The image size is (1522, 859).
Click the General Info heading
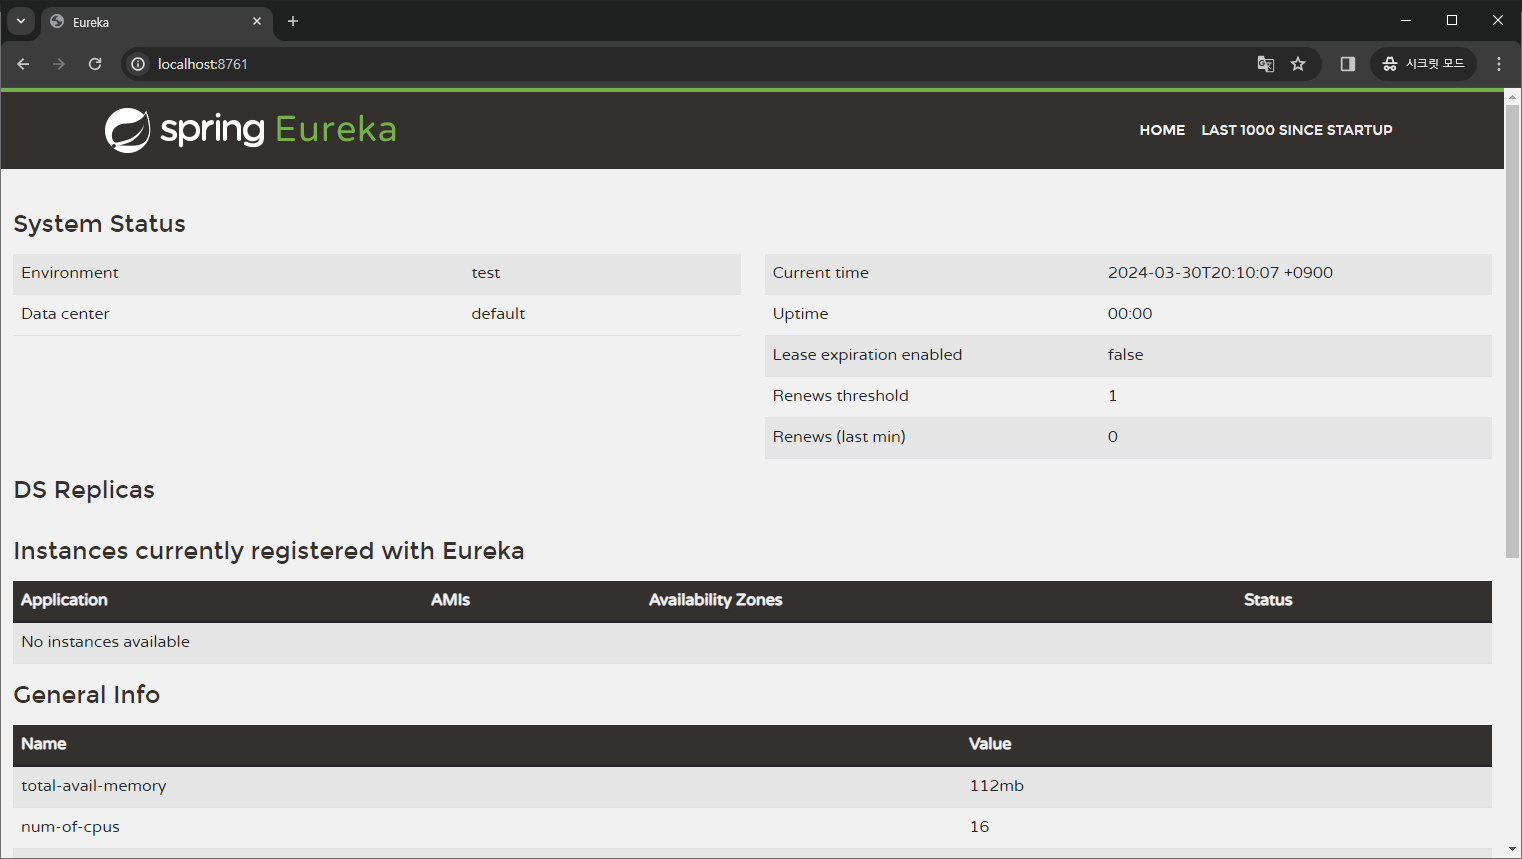pos(87,695)
